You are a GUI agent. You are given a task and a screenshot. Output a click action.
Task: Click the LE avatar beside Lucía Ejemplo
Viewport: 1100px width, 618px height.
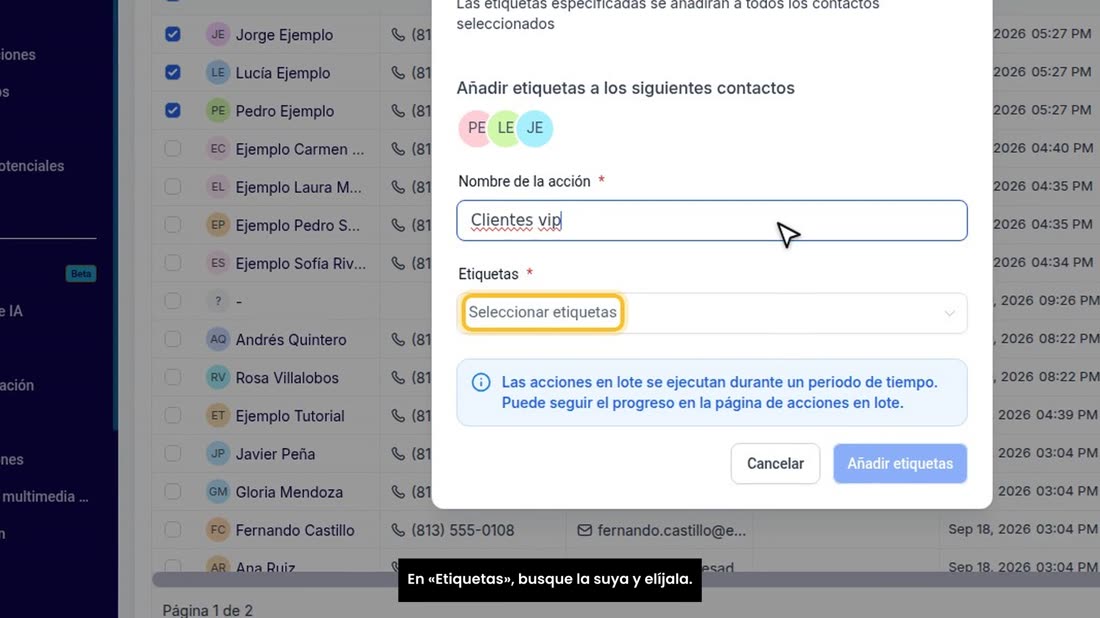click(x=218, y=72)
